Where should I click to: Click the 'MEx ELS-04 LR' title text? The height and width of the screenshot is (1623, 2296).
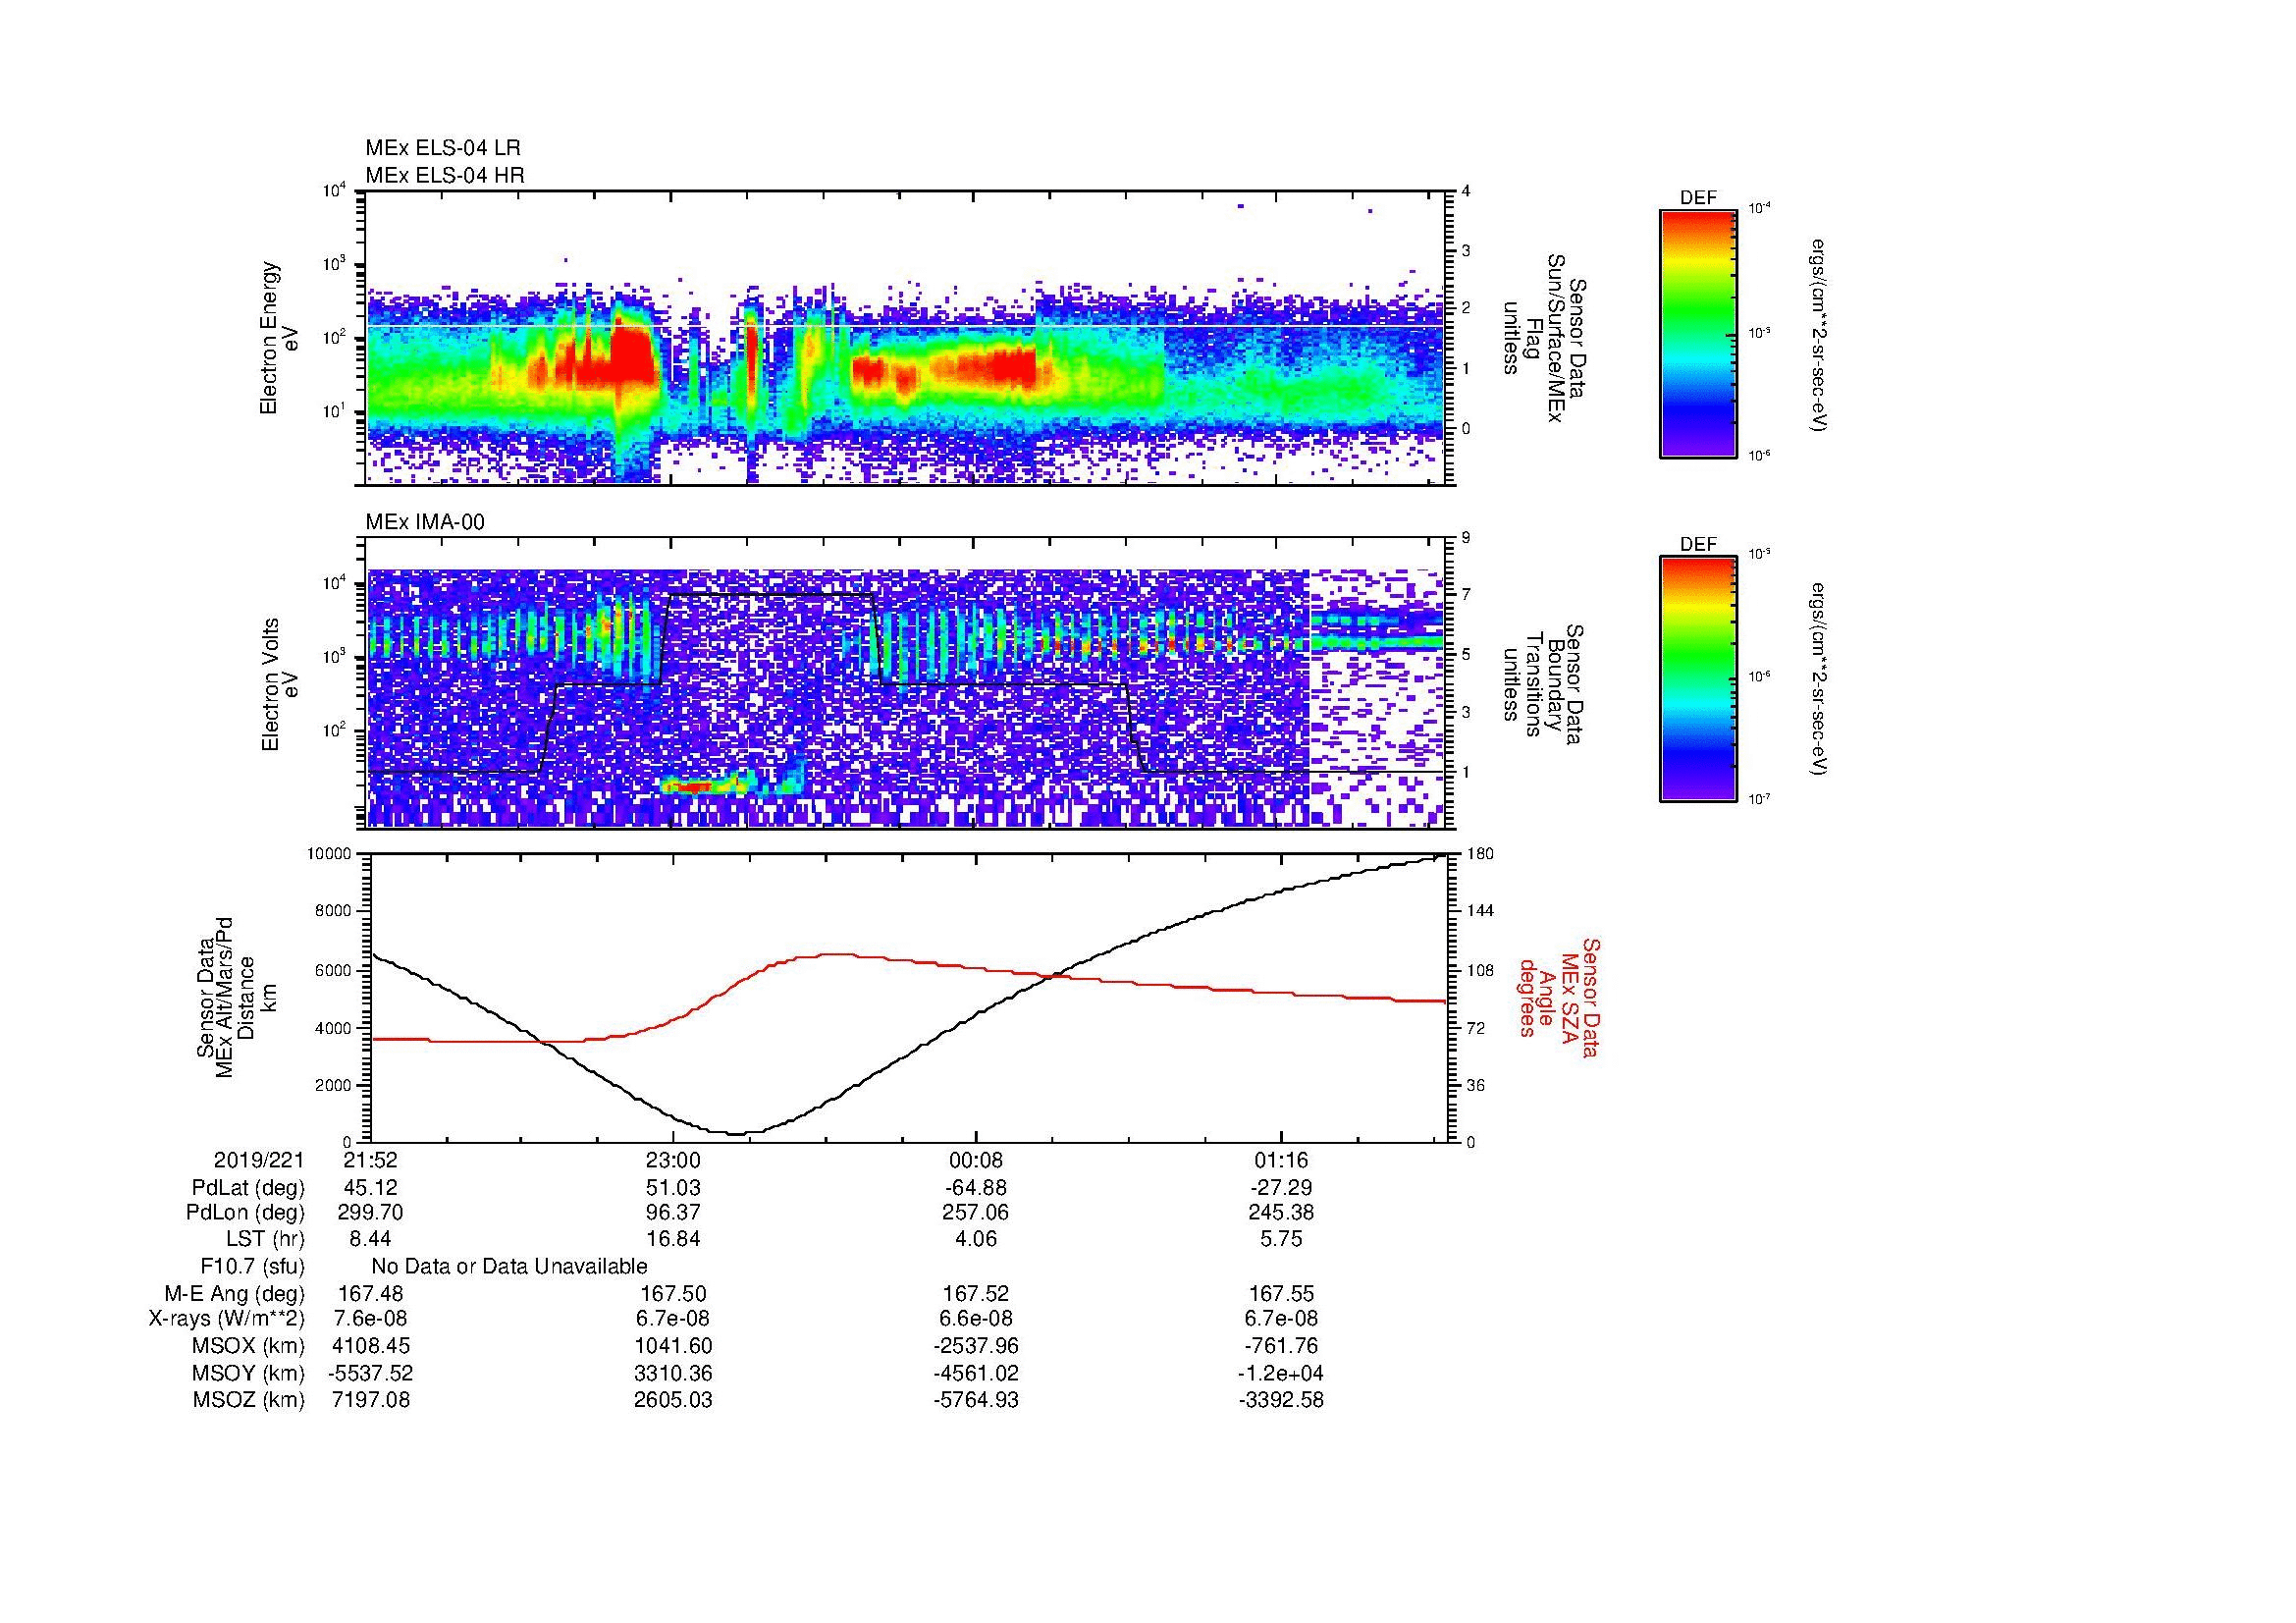click(443, 148)
